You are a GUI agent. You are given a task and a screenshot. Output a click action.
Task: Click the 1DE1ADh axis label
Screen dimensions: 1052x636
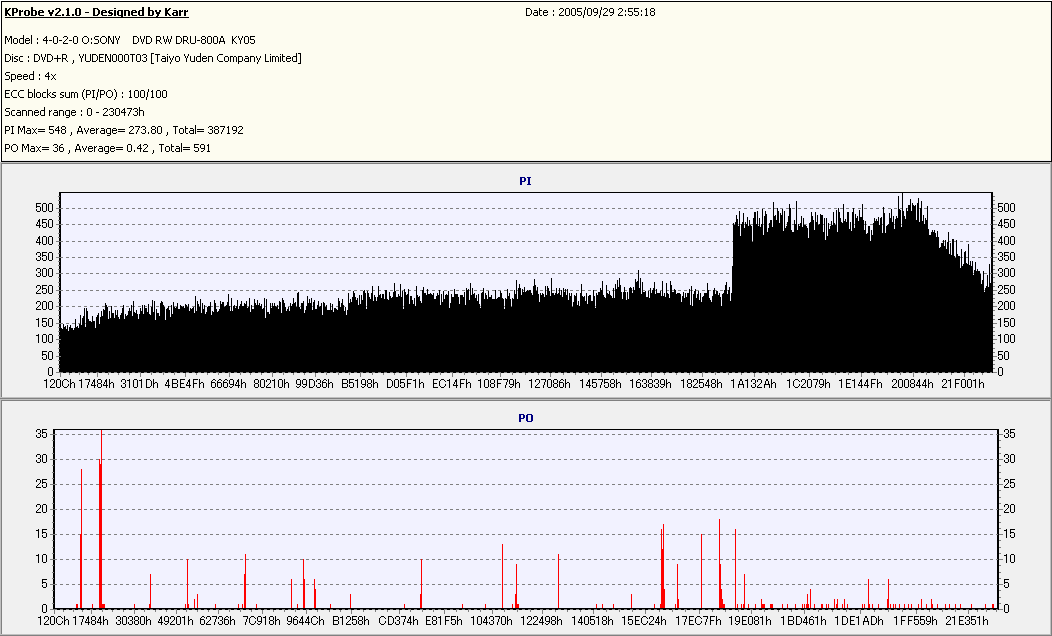coord(859,621)
